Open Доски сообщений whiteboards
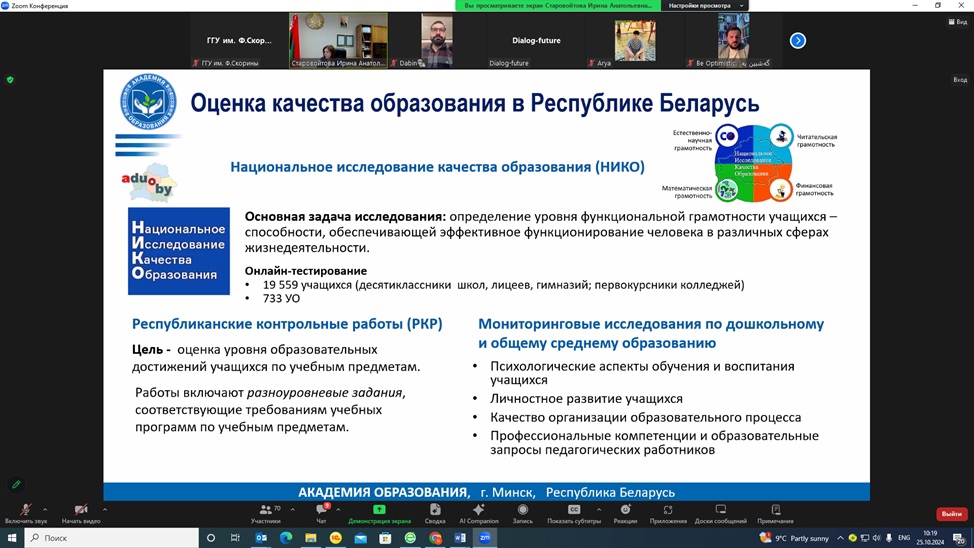The width and height of the screenshot is (974, 548). (x=721, y=514)
